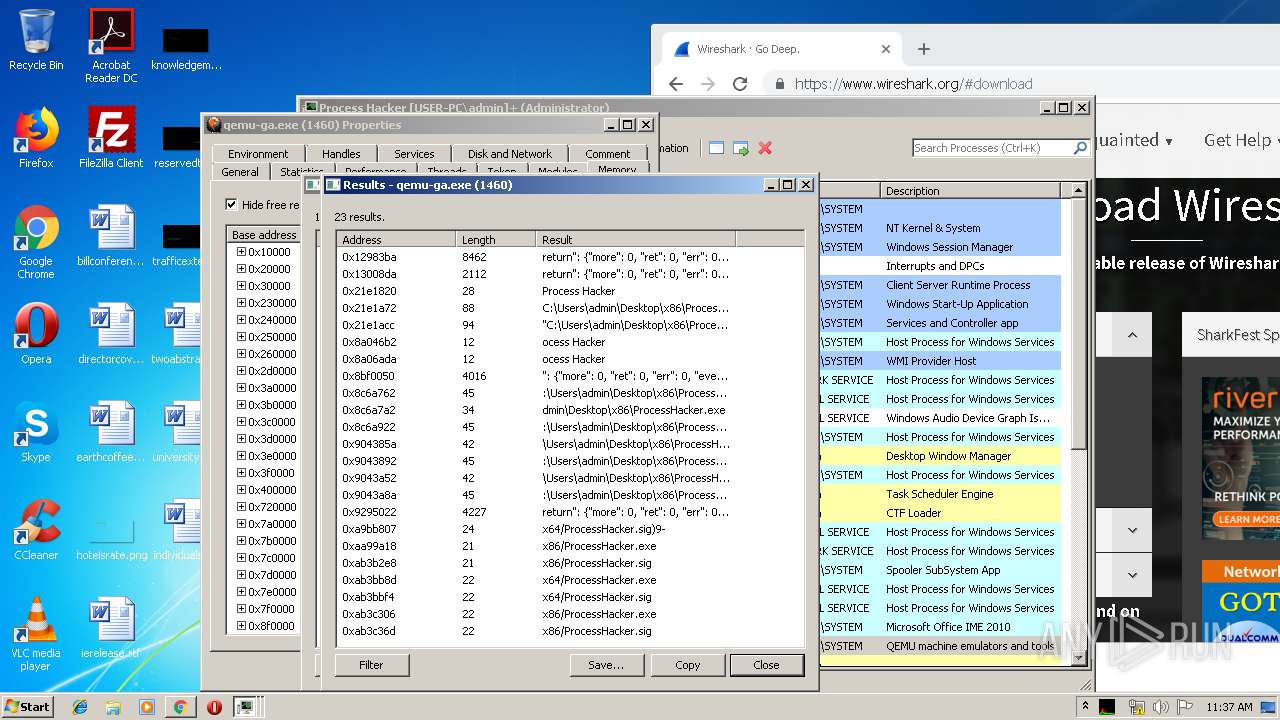Select result row at address 0x8bf0050
This screenshot has height=720, width=1280.
tap(570, 376)
